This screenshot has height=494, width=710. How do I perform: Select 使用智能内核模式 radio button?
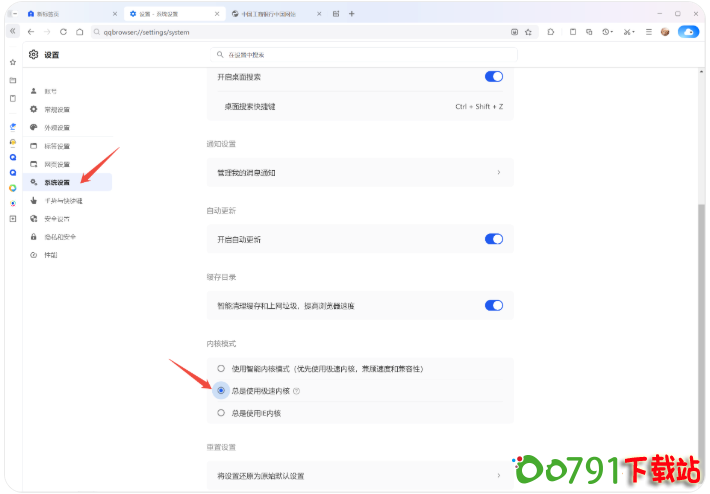(221, 368)
